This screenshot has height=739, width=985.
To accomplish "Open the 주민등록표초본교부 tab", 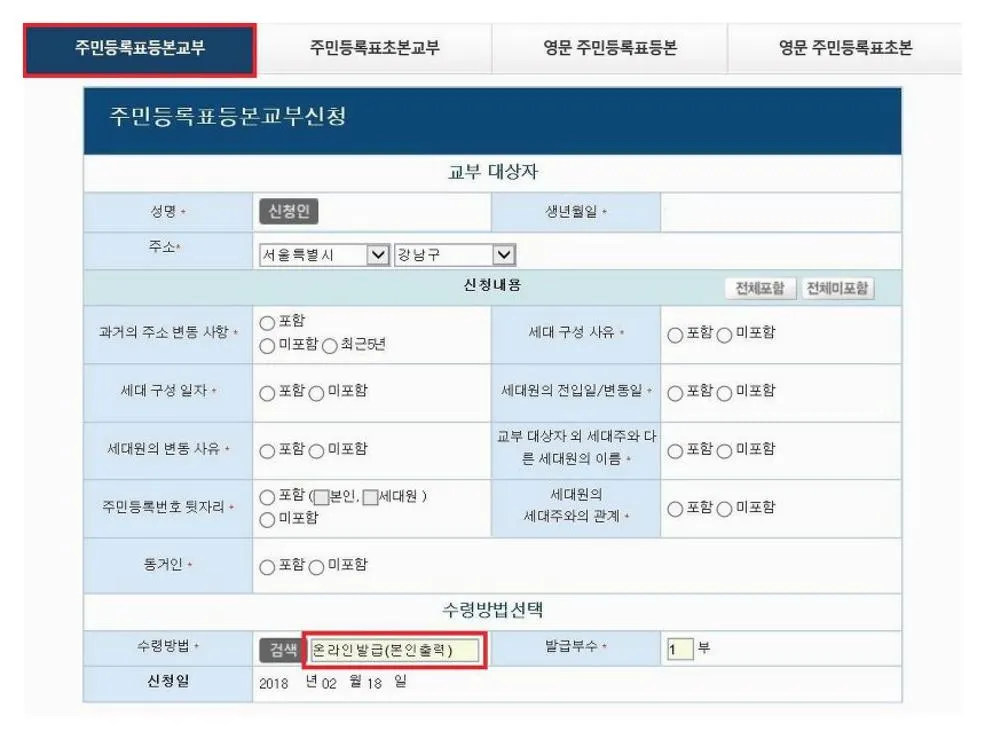I will (x=374, y=48).
